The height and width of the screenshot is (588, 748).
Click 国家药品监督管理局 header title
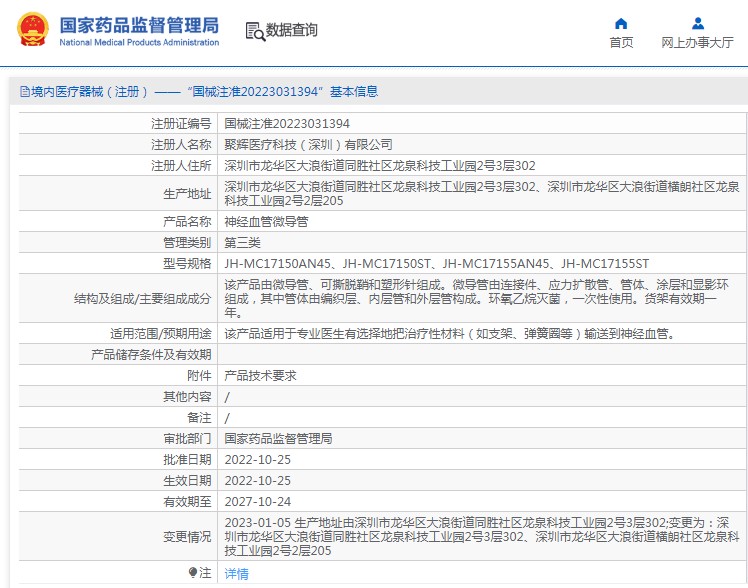pyautogui.click(x=139, y=25)
